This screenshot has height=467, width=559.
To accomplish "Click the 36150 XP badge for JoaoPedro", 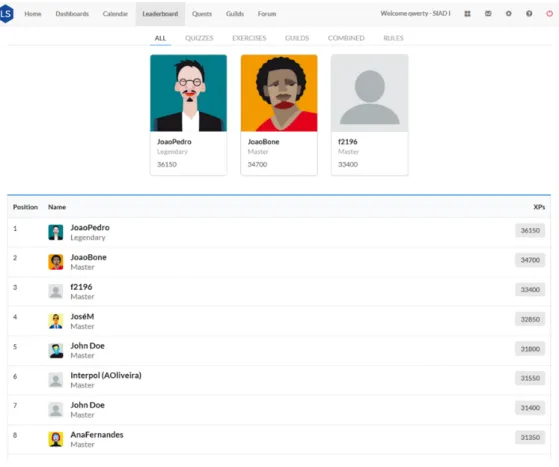I will (x=530, y=231).
